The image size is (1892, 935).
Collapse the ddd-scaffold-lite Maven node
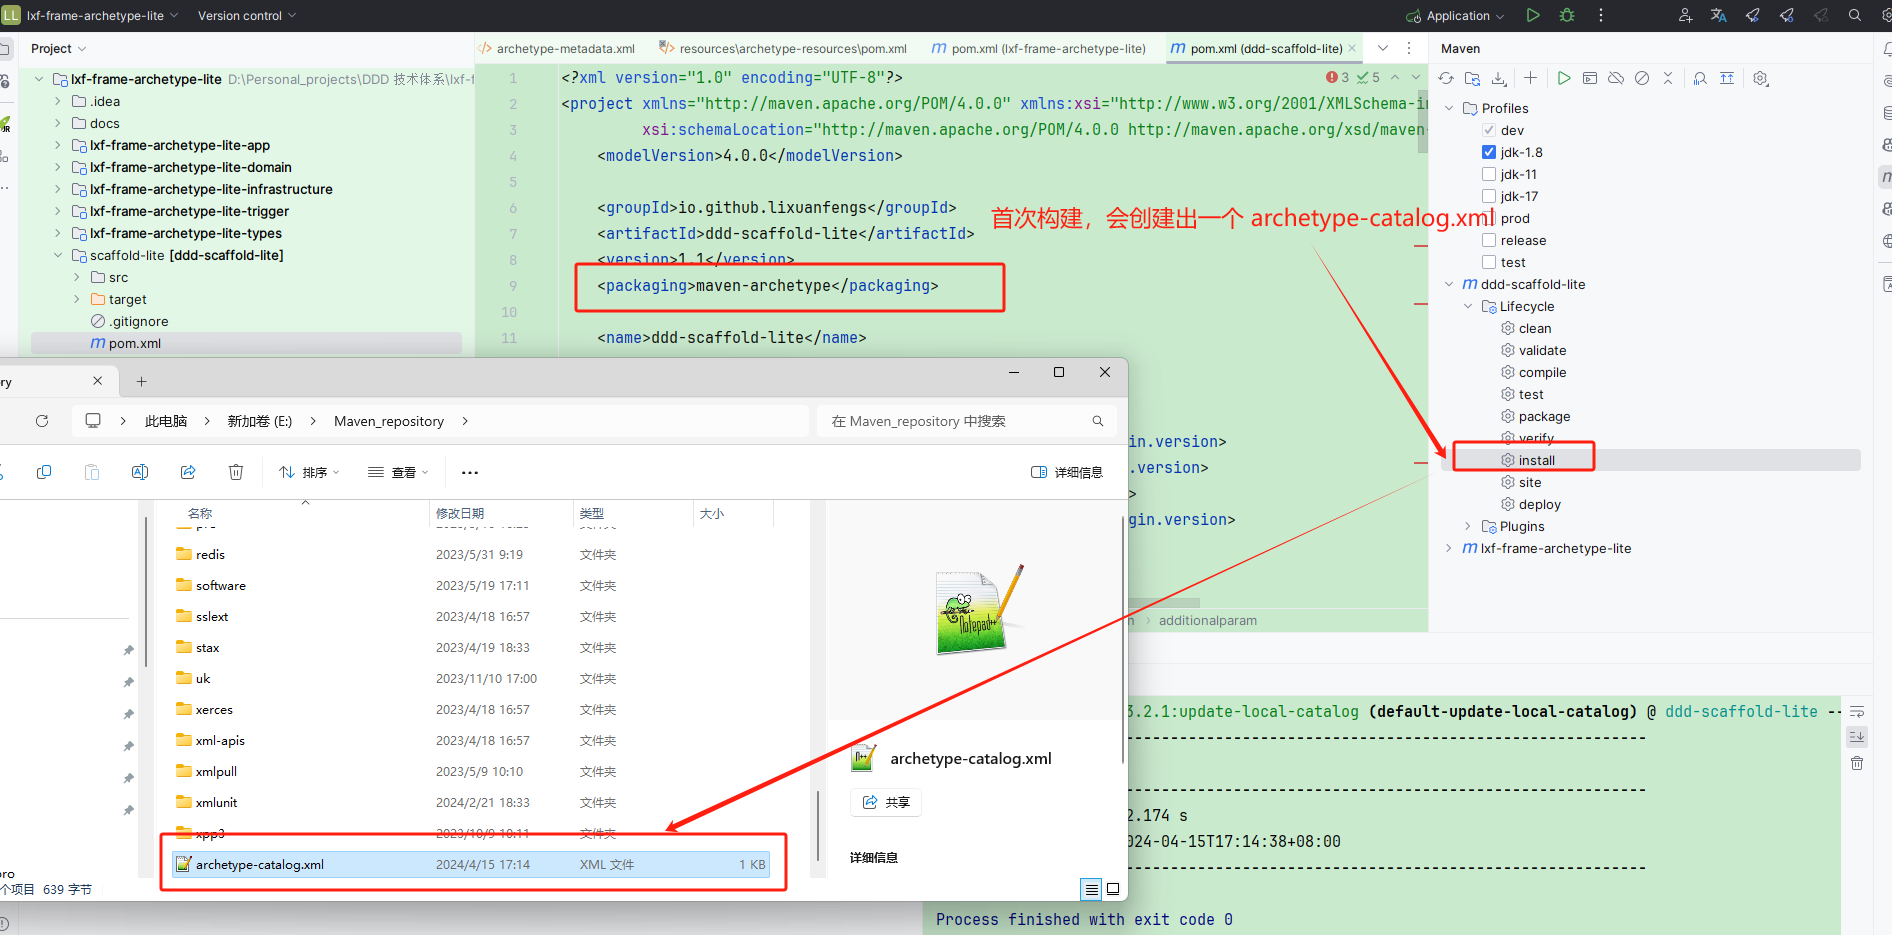point(1449,284)
